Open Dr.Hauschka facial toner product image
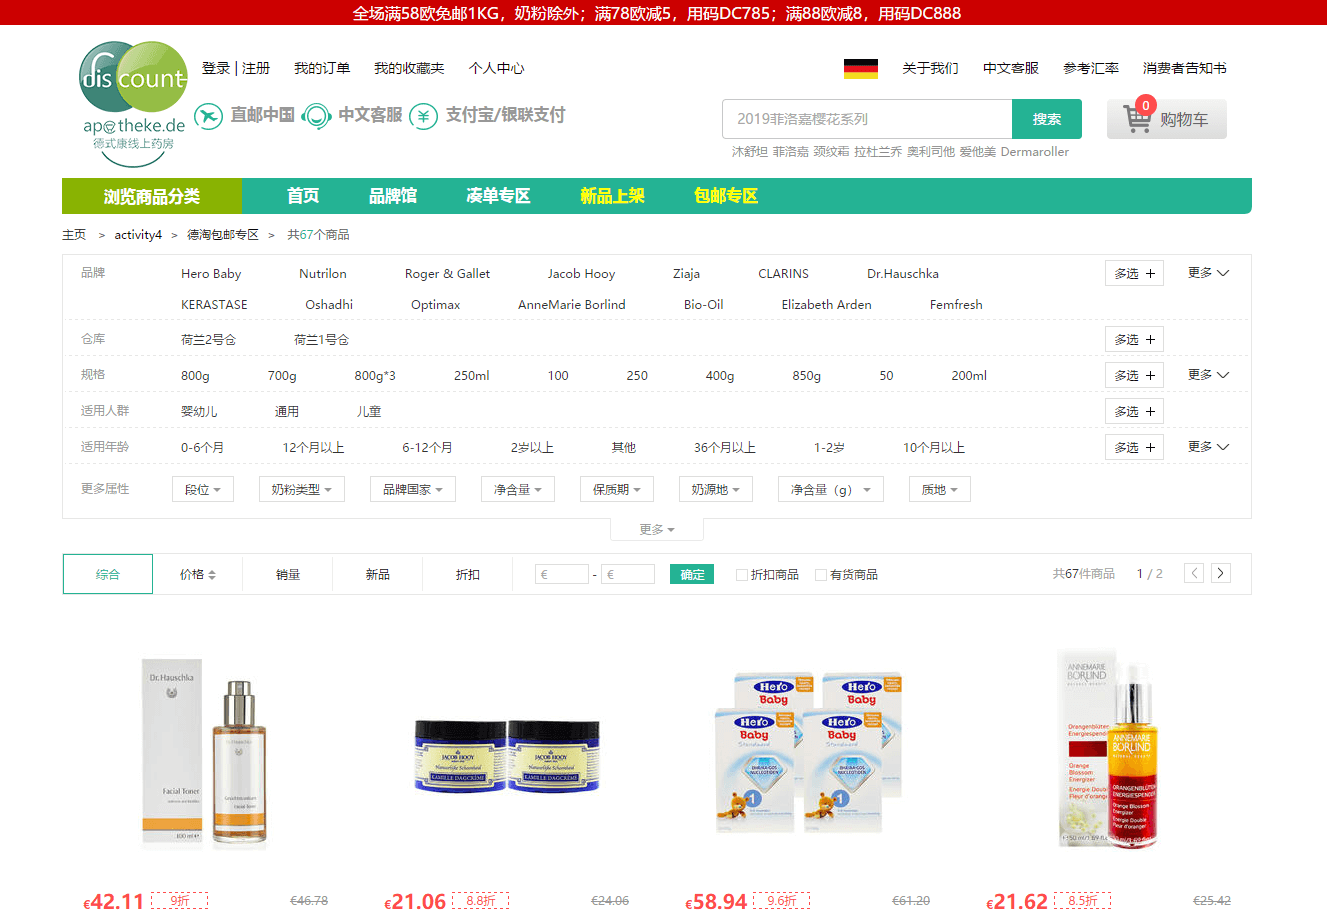Screen dimensions: 1327x910 205,753
